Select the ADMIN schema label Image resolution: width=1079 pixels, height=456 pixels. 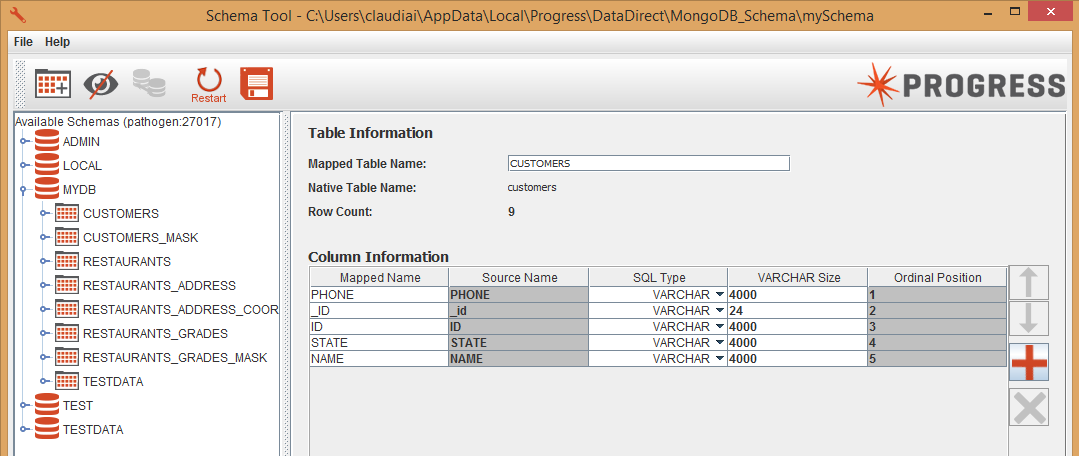81,142
